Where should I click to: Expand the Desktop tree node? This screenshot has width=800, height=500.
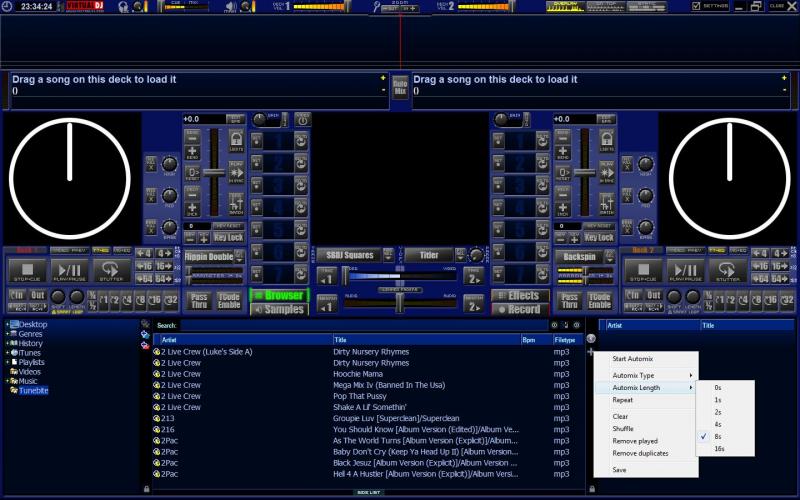(7, 324)
